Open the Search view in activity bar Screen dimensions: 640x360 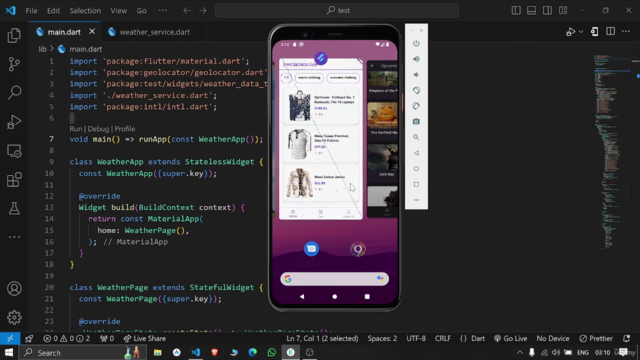[x=14, y=93]
